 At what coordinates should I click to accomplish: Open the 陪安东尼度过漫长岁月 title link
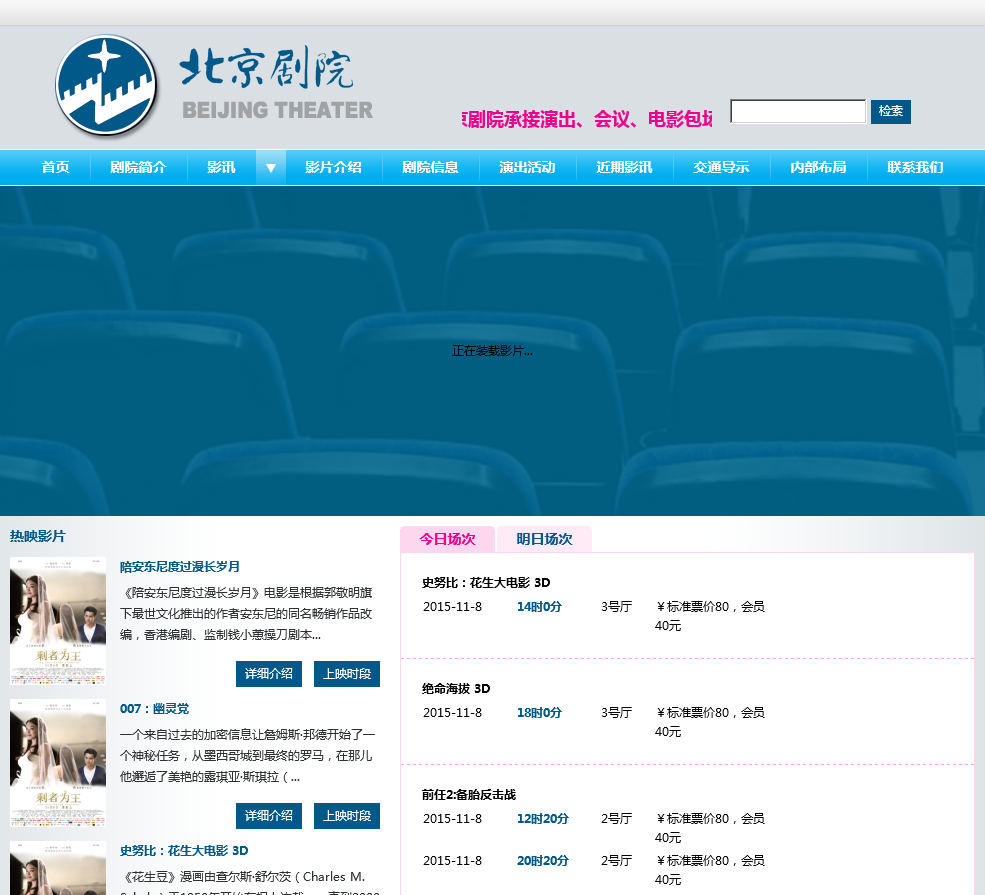(x=180, y=567)
